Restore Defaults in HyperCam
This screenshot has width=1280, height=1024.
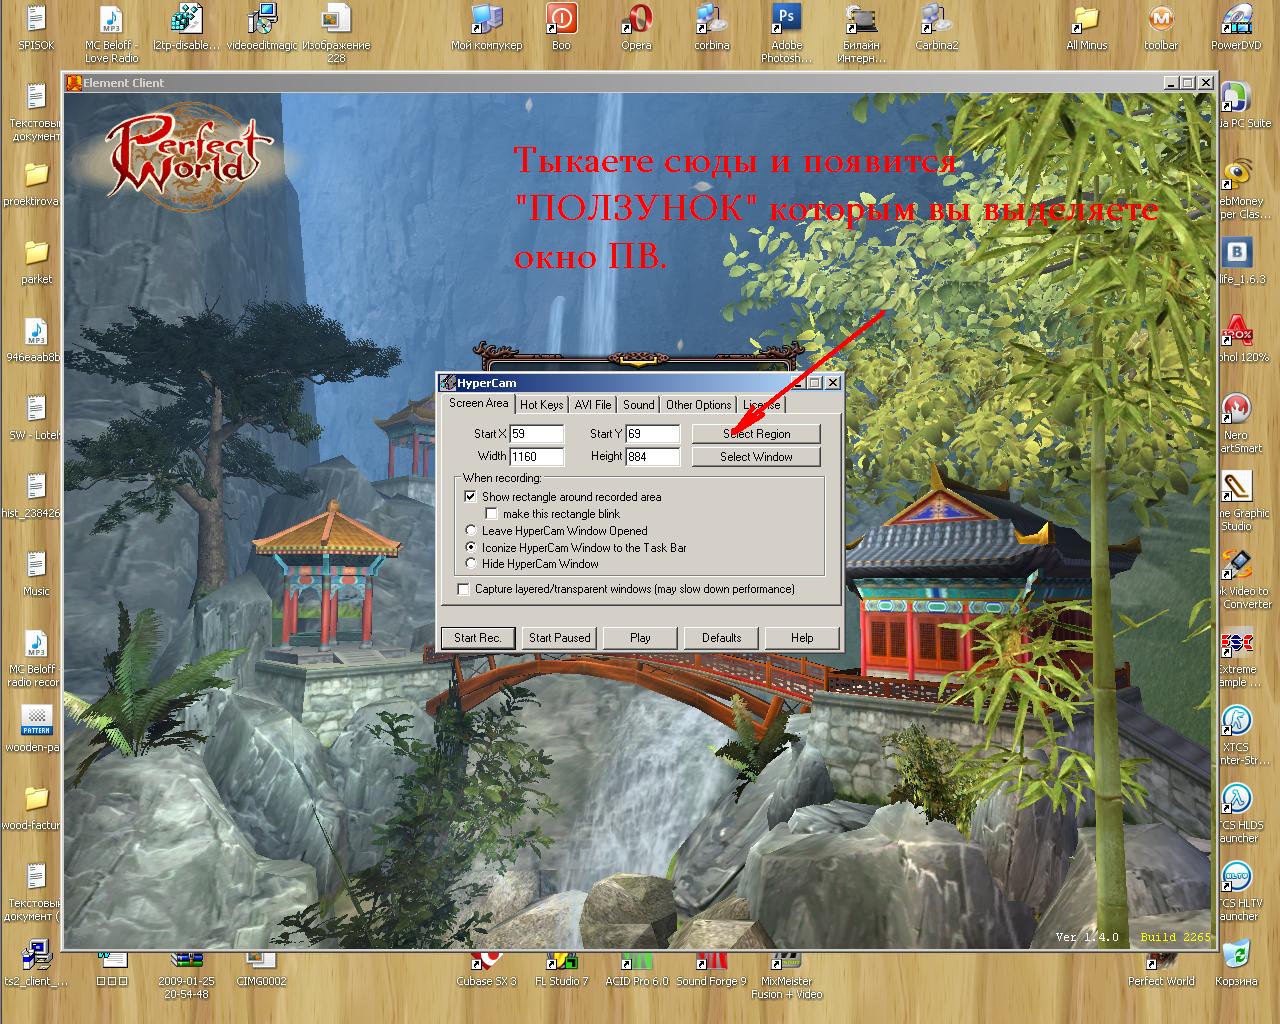(721, 638)
